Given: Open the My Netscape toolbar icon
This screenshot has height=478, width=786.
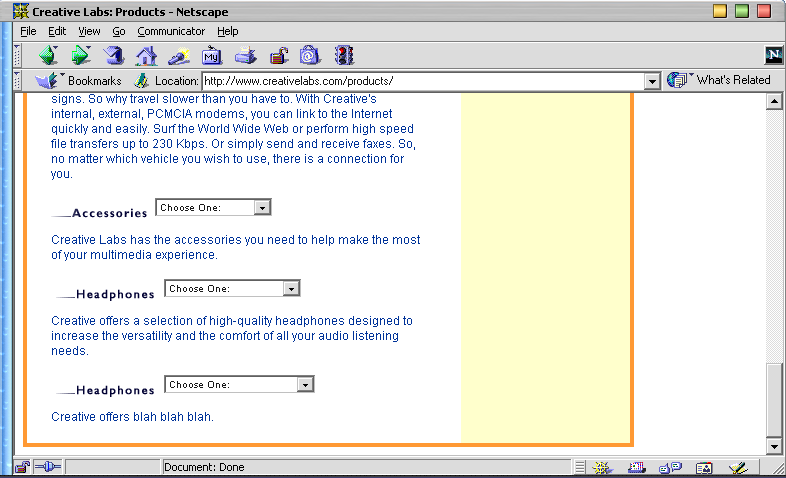Looking at the screenshot, I should (212, 56).
